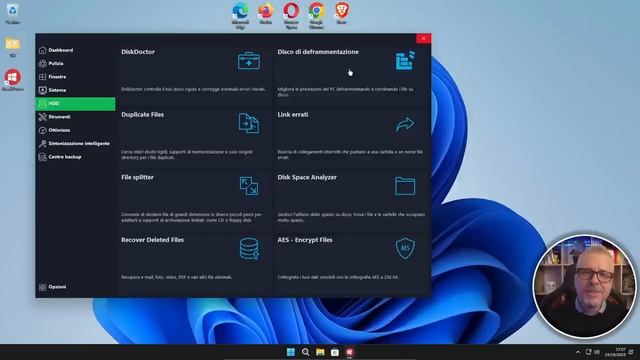The width and height of the screenshot is (640, 360).
Task: Click the red app icon in taskbar
Action: click(350, 352)
